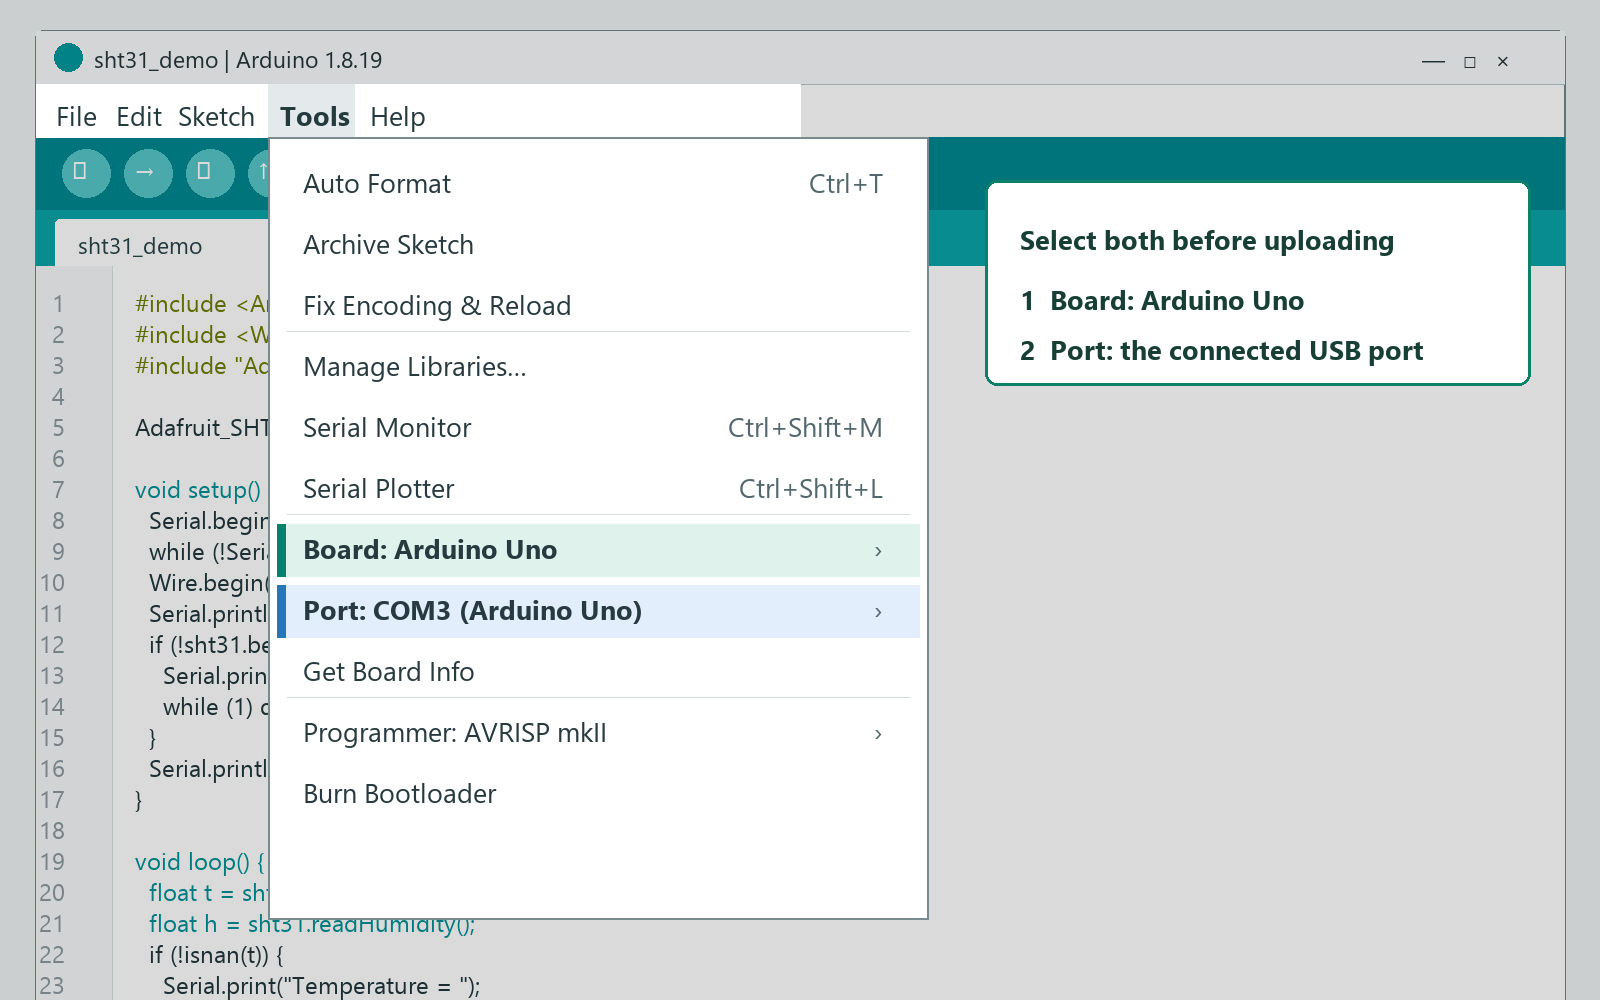Click the Verify button left of Upload arrow
Viewport: 1600px width, 1000px height.
click(86, 172)
